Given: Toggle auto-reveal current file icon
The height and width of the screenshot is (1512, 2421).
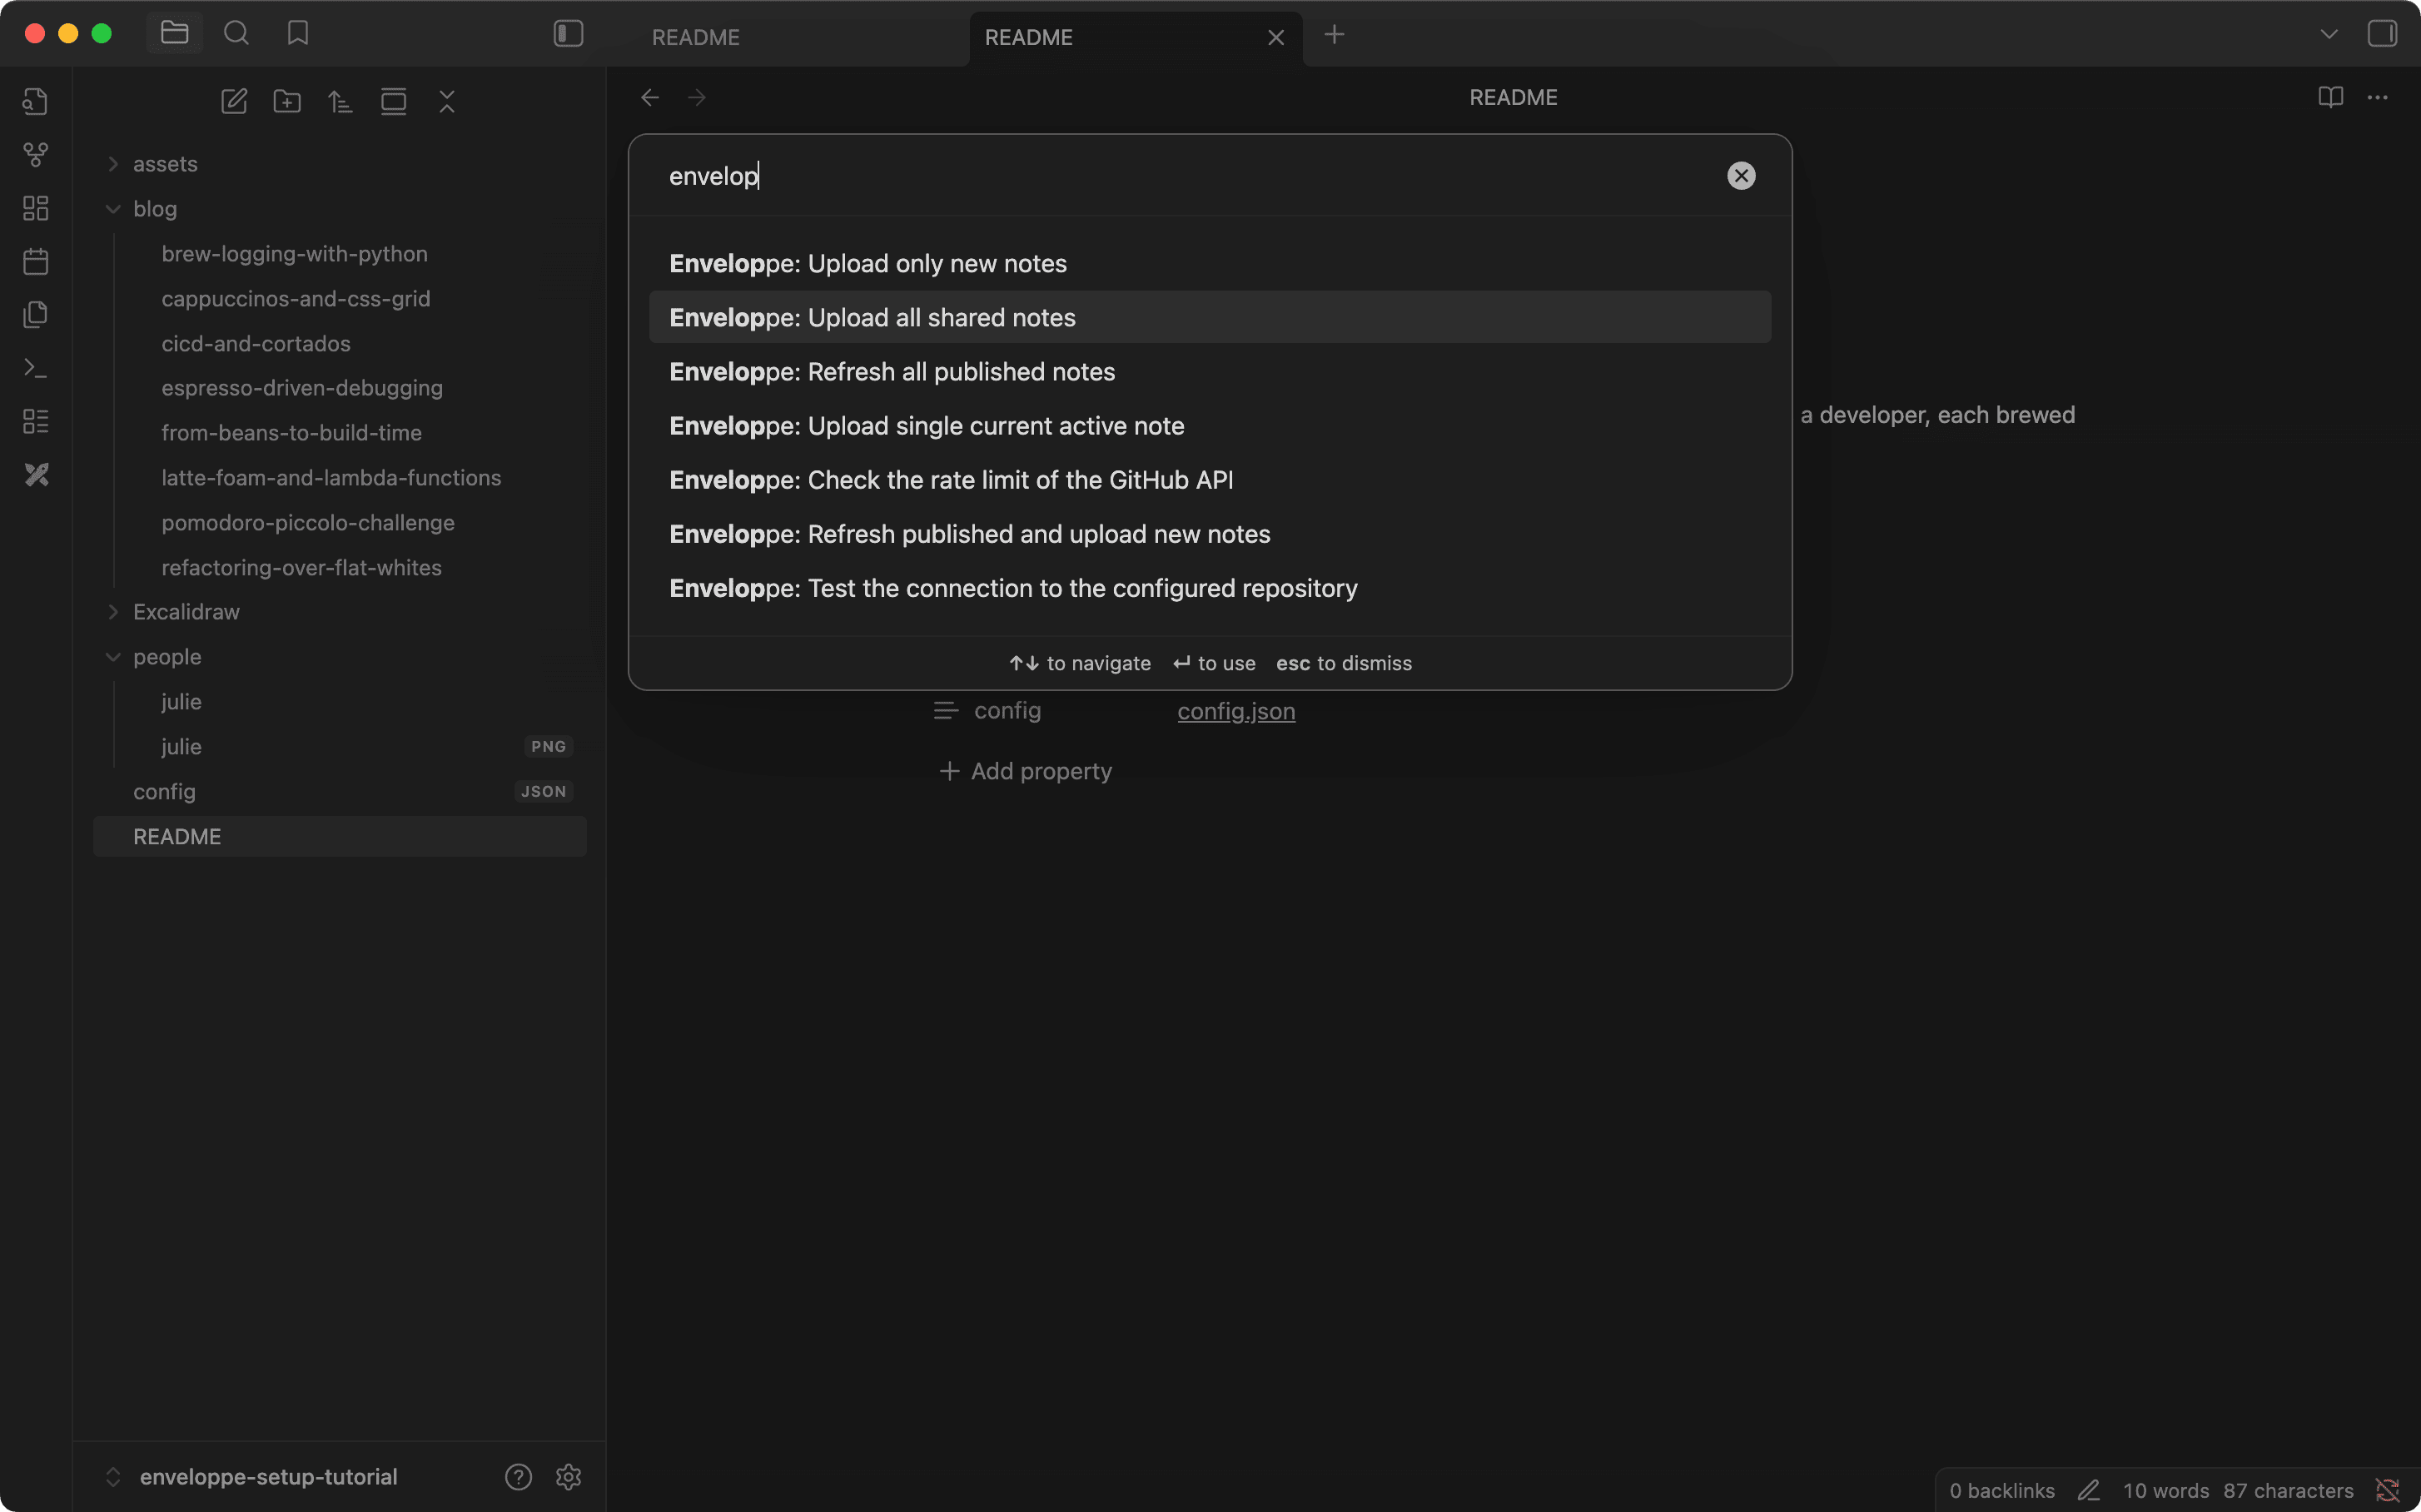Looking at the screenshot, I should [x=394, y=101].
